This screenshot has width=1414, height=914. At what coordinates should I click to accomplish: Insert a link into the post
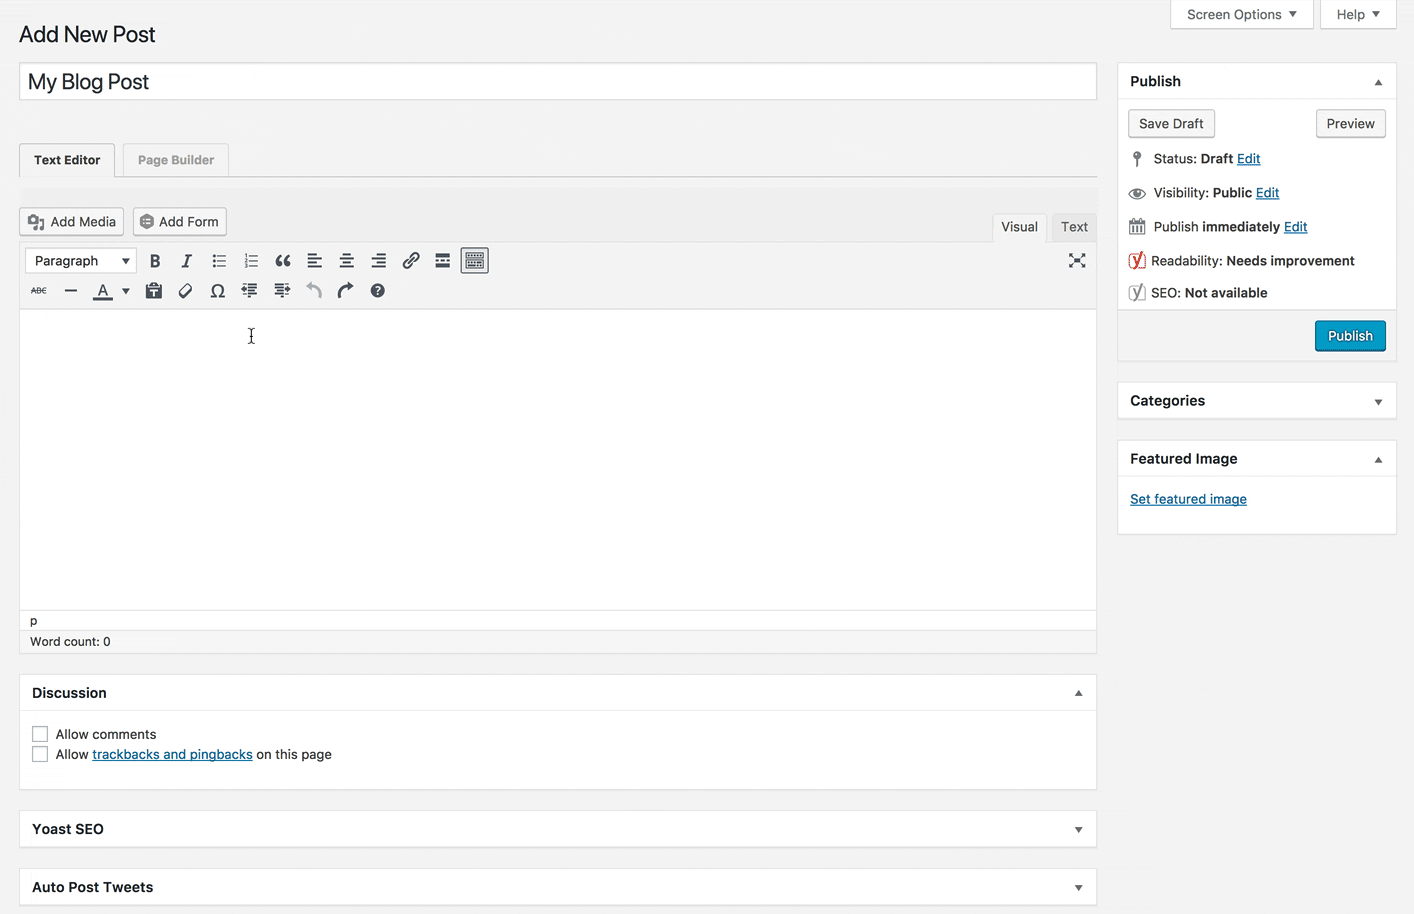tap(410, 260)
